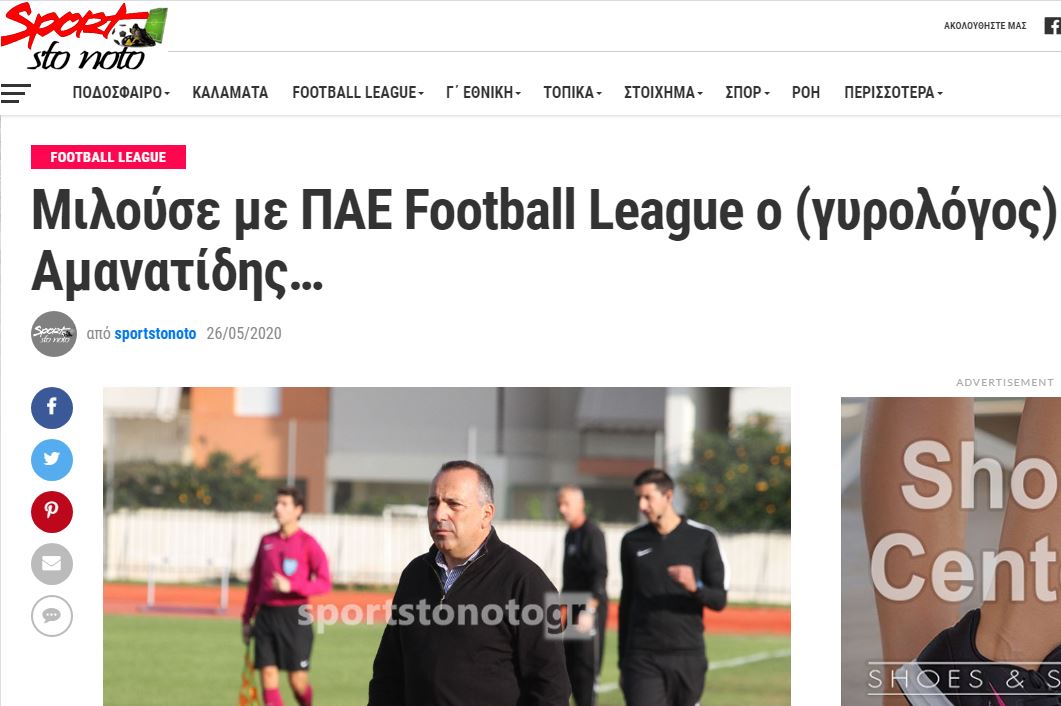Share article on Twitter

(x=52, y=460)
